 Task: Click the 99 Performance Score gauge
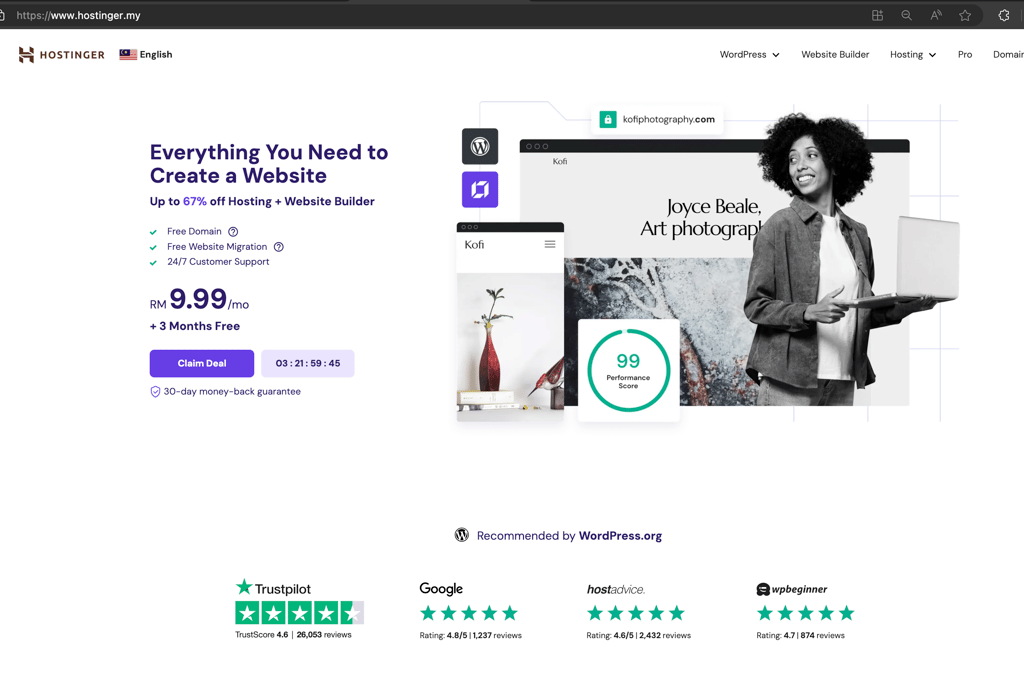pyautogui.click(x=628, y=370)
